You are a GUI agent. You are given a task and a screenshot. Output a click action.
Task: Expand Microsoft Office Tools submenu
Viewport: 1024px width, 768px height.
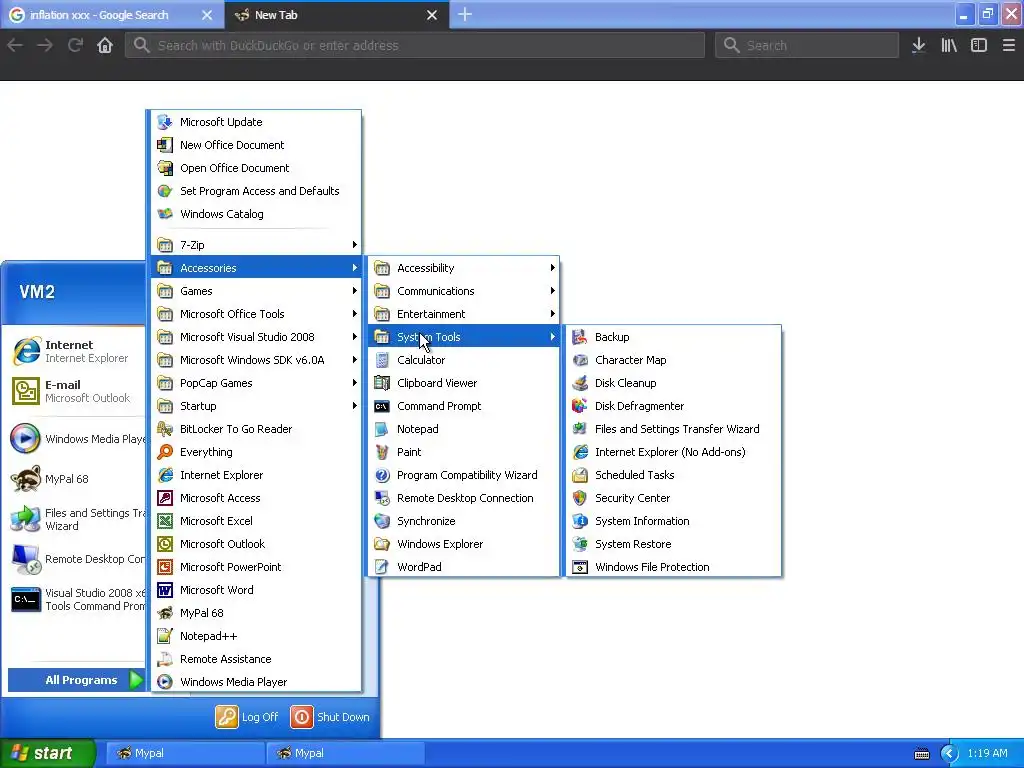tap(257, 314)
